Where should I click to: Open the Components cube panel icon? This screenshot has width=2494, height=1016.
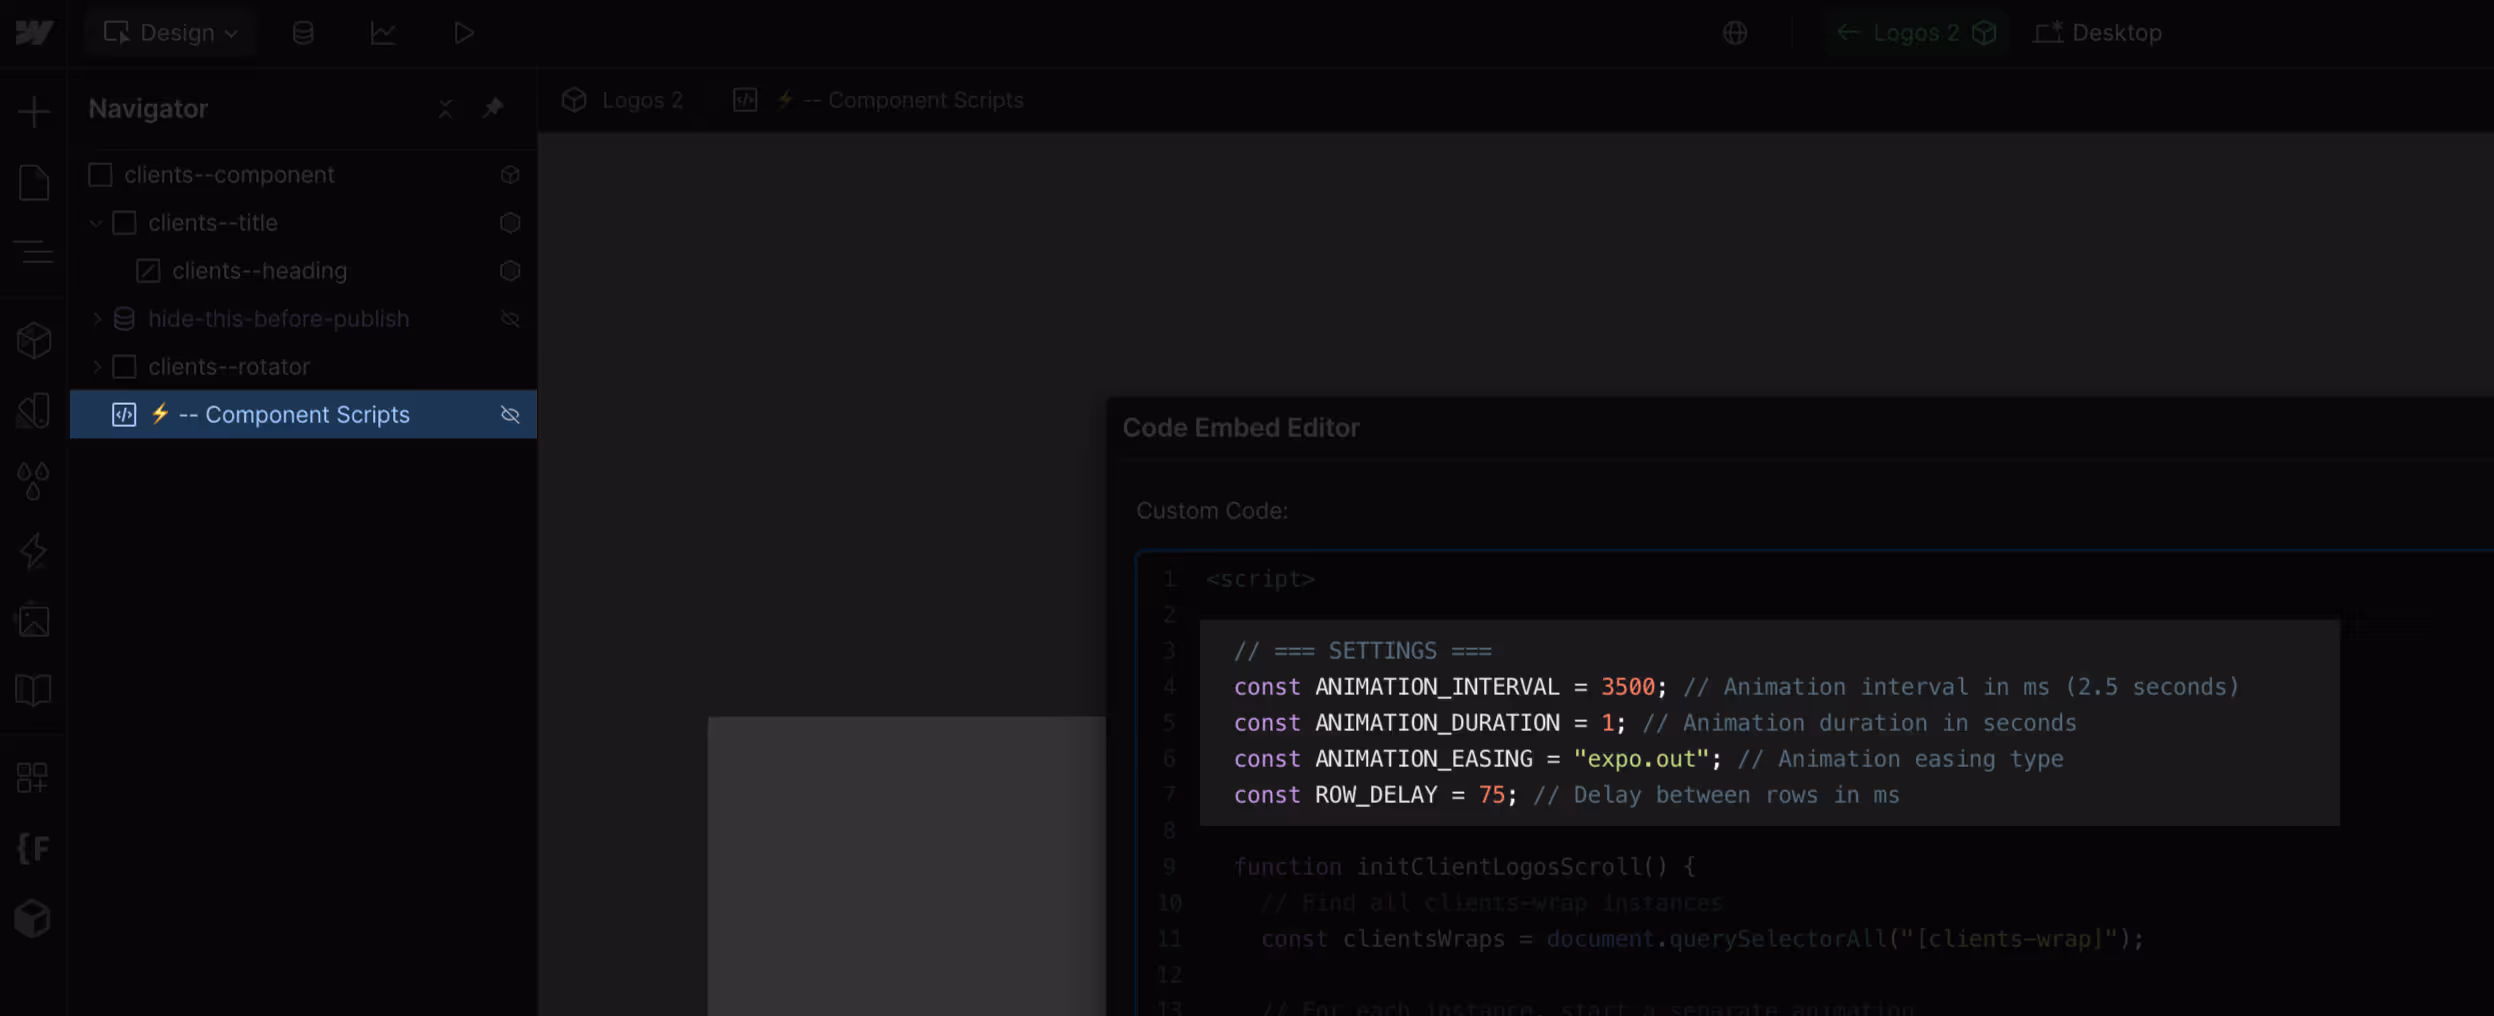34,341
